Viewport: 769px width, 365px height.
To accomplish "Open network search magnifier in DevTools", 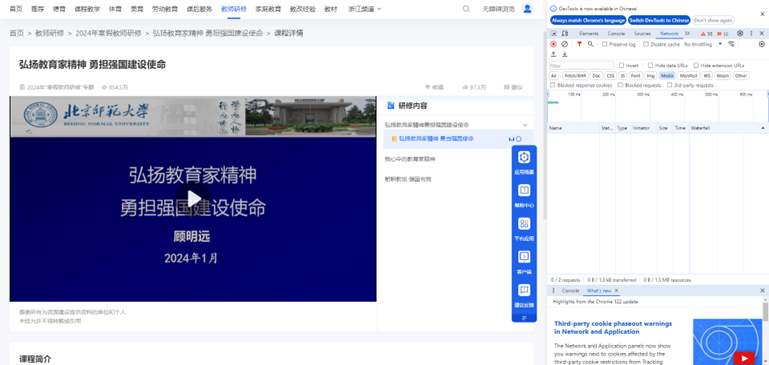I will [590, 44].
